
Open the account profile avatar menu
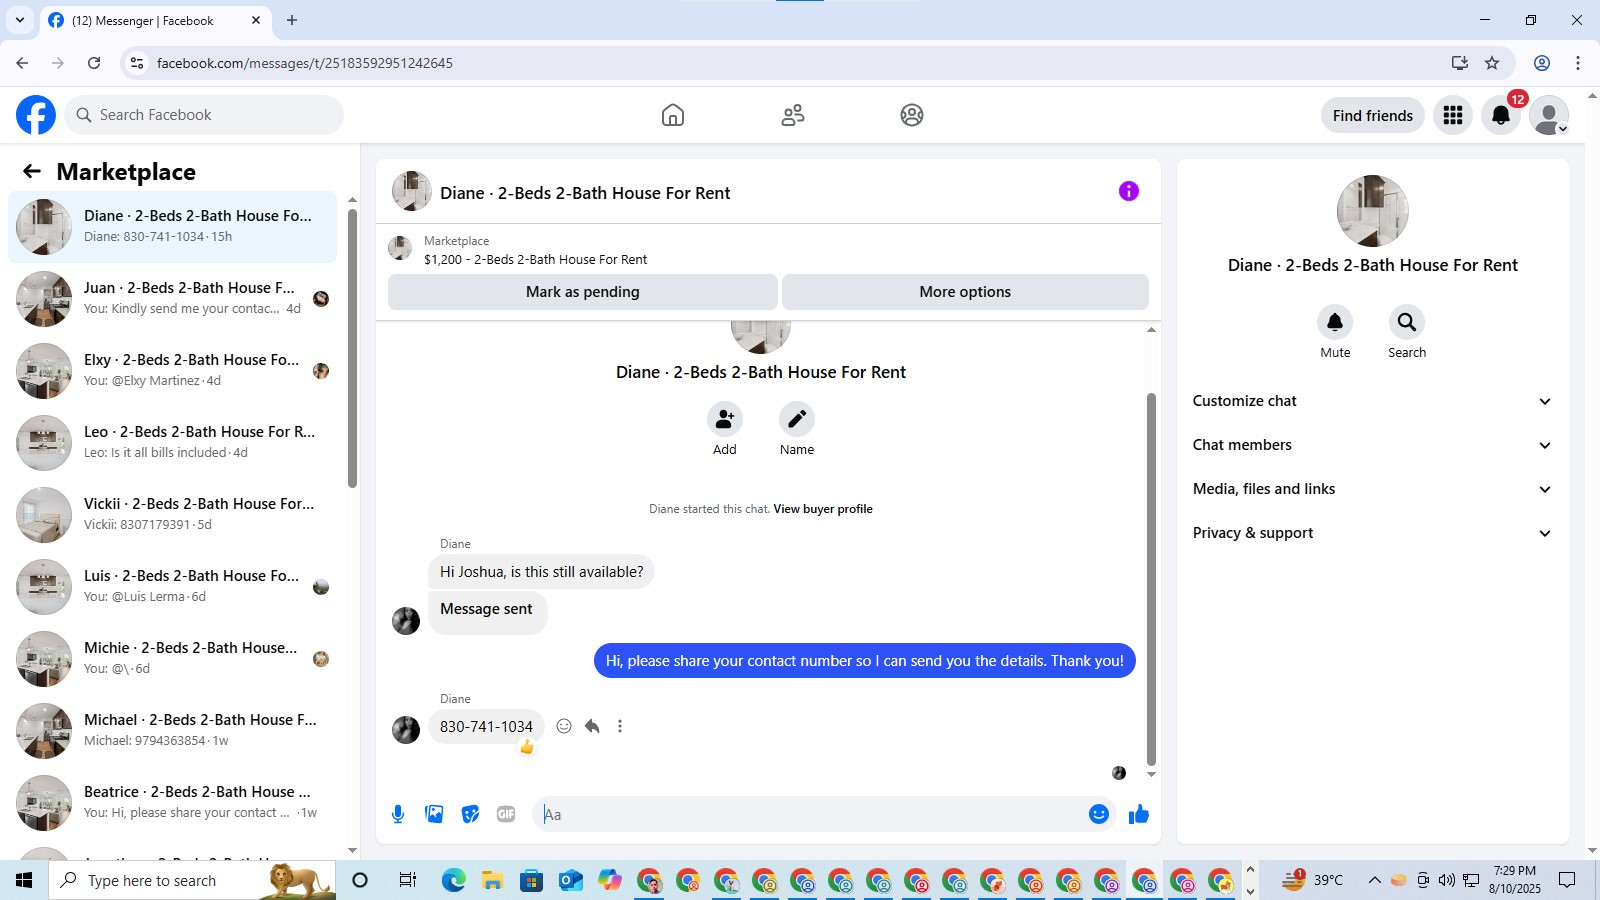[x=1549, y=115]
